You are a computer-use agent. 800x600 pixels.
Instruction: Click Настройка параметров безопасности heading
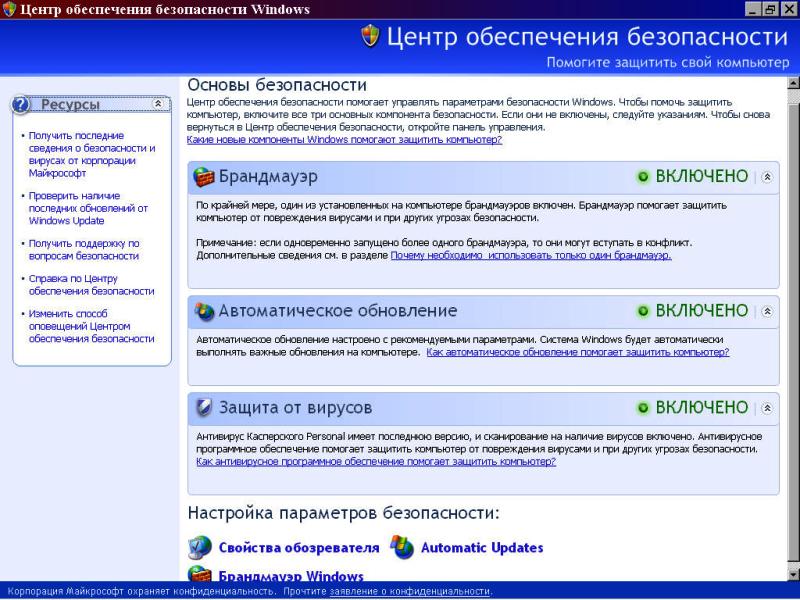343,513
